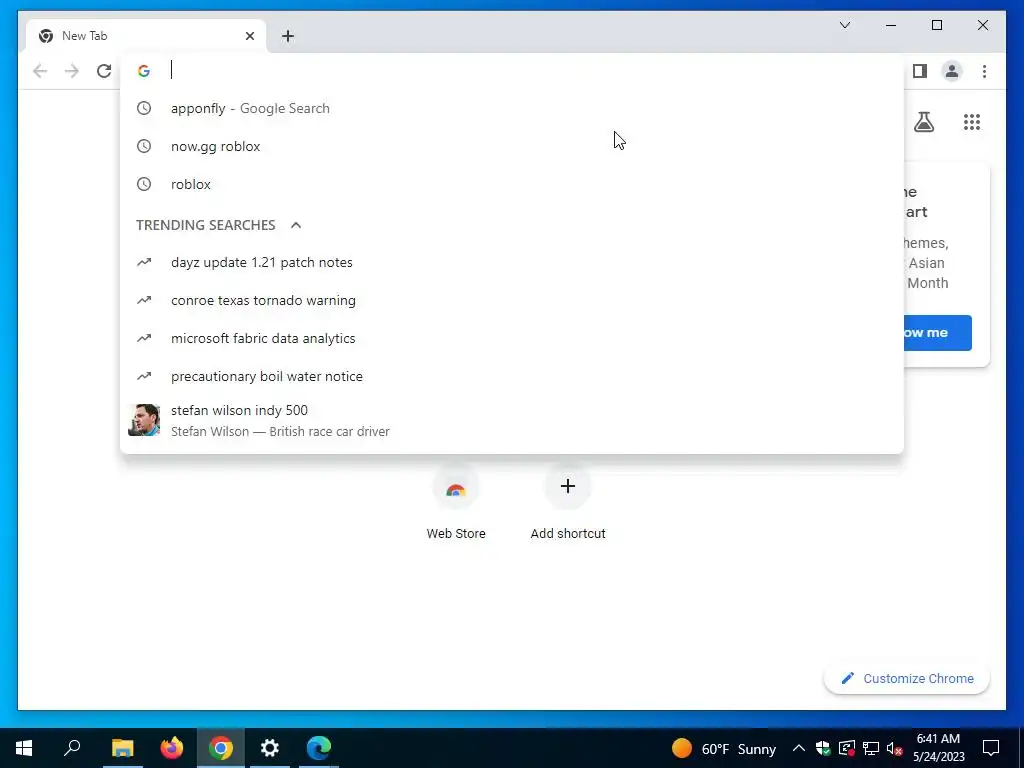Open Windows taskbar search
This screenshot has width=1024, height=768.
pos(72,748)
